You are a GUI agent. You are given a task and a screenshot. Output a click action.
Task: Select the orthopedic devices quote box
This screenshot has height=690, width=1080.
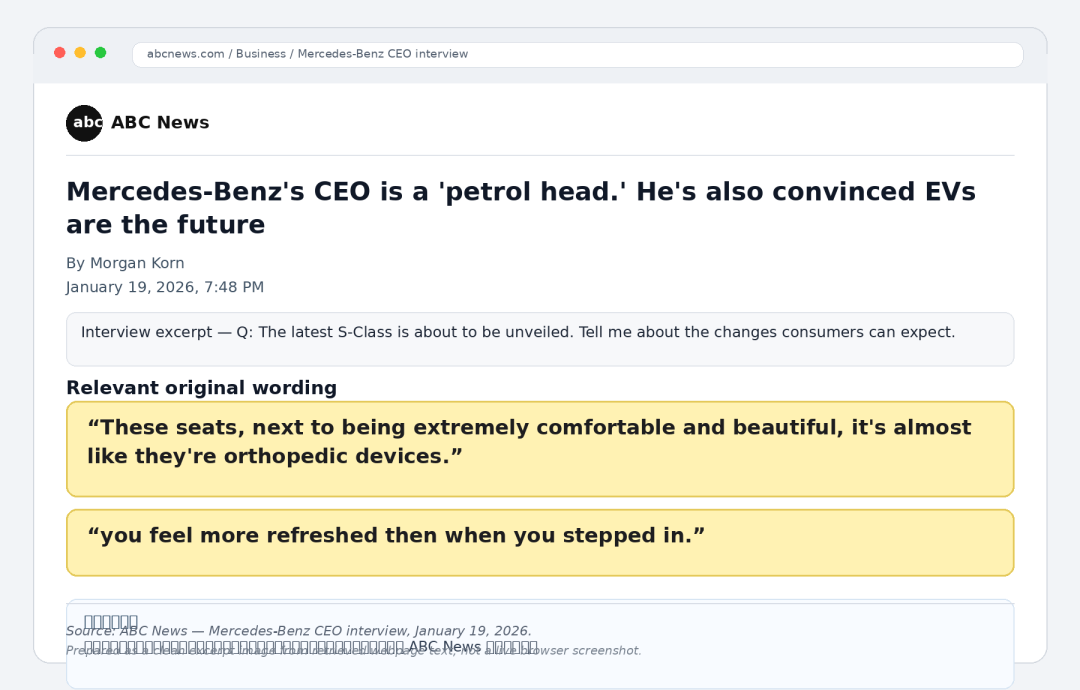[540, 449]
